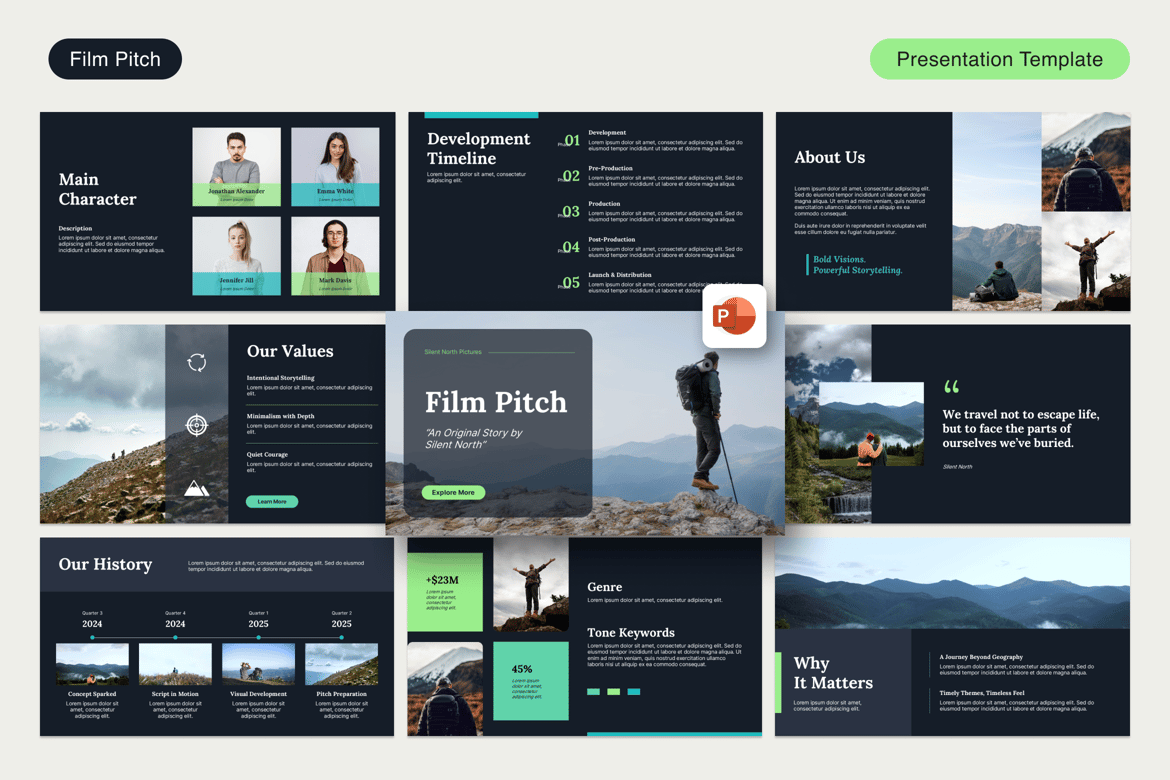Click the large Film Pitch cover title

(x=496, y=402)
